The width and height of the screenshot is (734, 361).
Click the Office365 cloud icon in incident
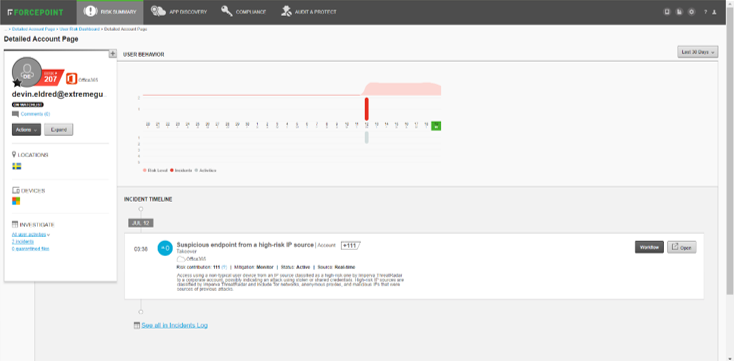click(181, 258)
